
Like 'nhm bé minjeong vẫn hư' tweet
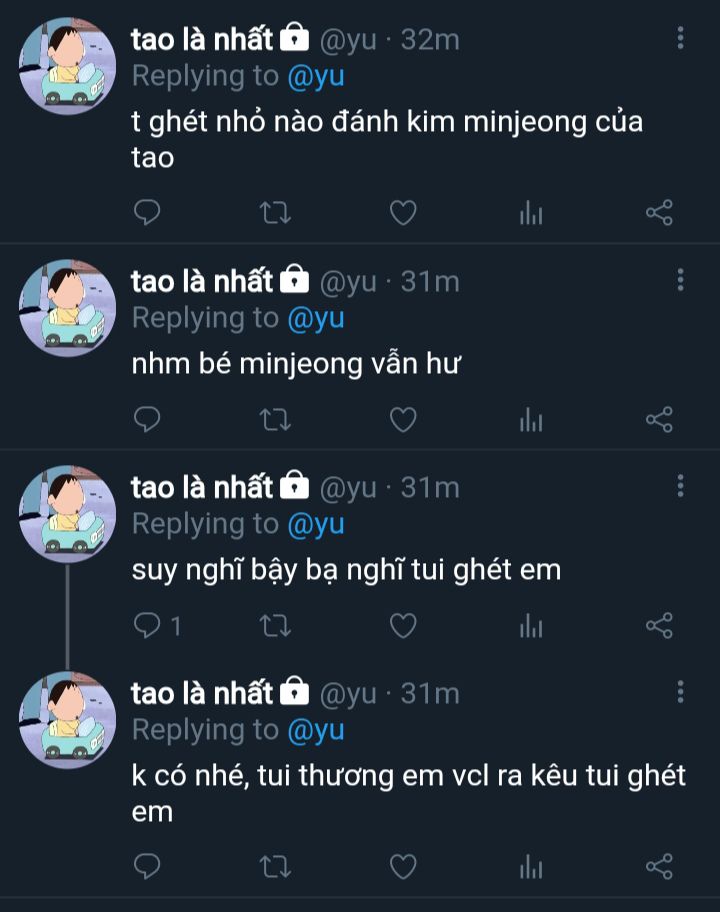[403, 419]
